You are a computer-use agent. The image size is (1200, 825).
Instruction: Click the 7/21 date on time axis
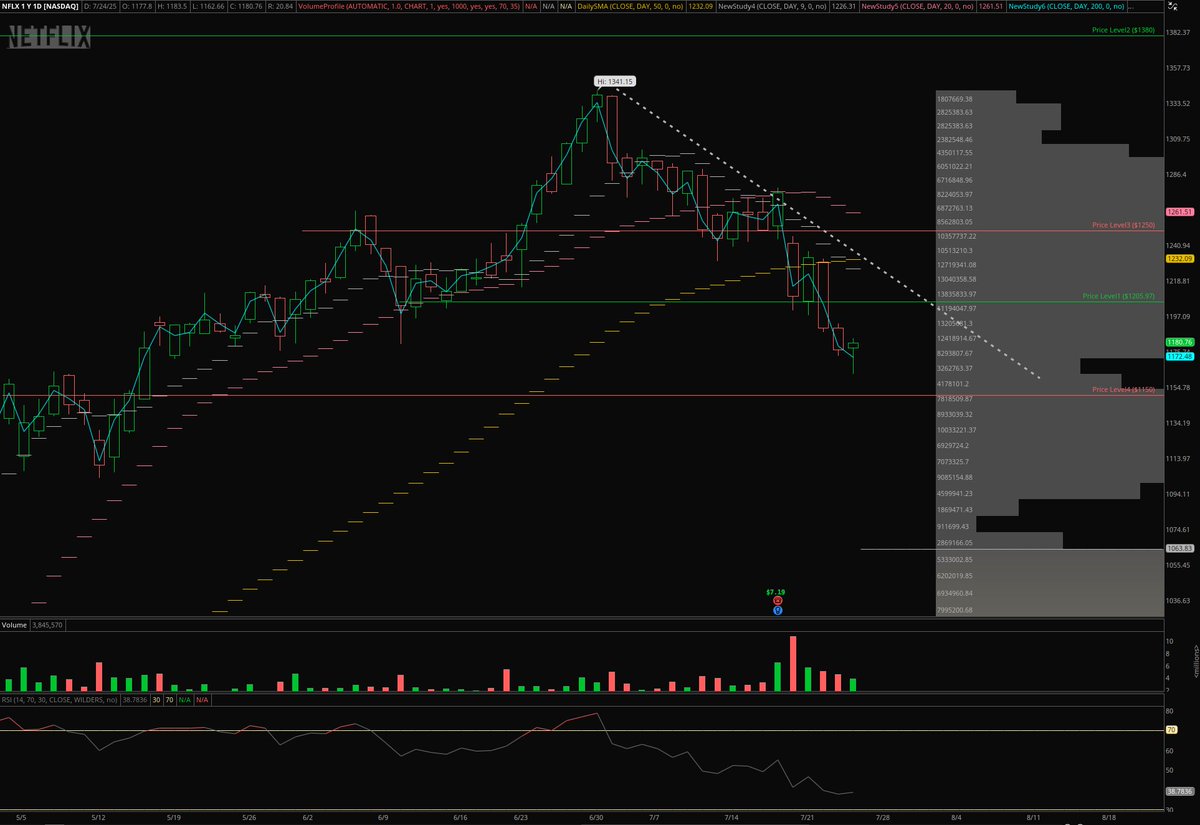click(x=809, y=817)
